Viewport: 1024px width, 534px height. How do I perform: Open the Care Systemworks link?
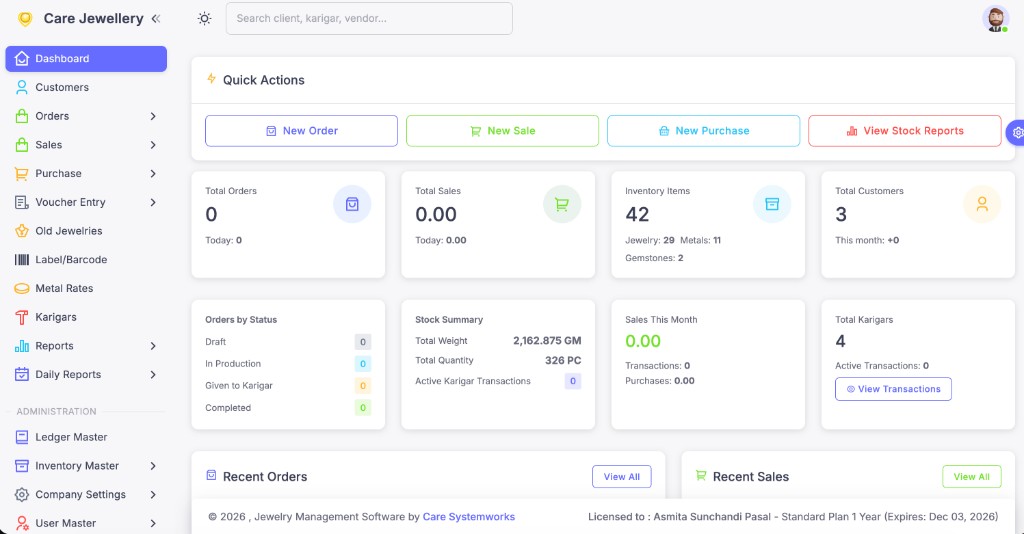point(468,517)
